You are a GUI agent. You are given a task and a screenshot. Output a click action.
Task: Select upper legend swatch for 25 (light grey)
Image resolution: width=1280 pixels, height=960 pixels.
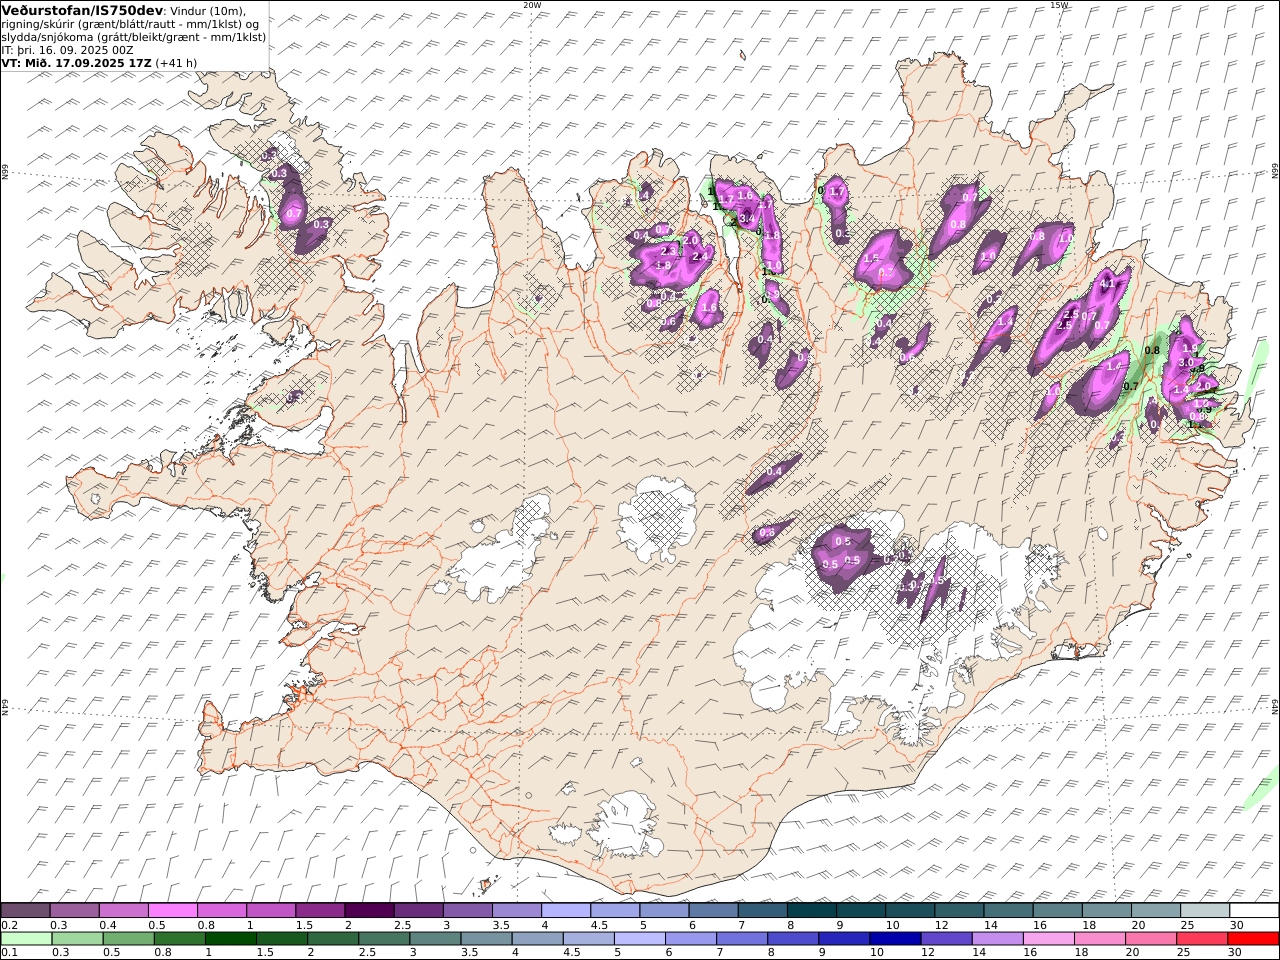point(1205,910)
